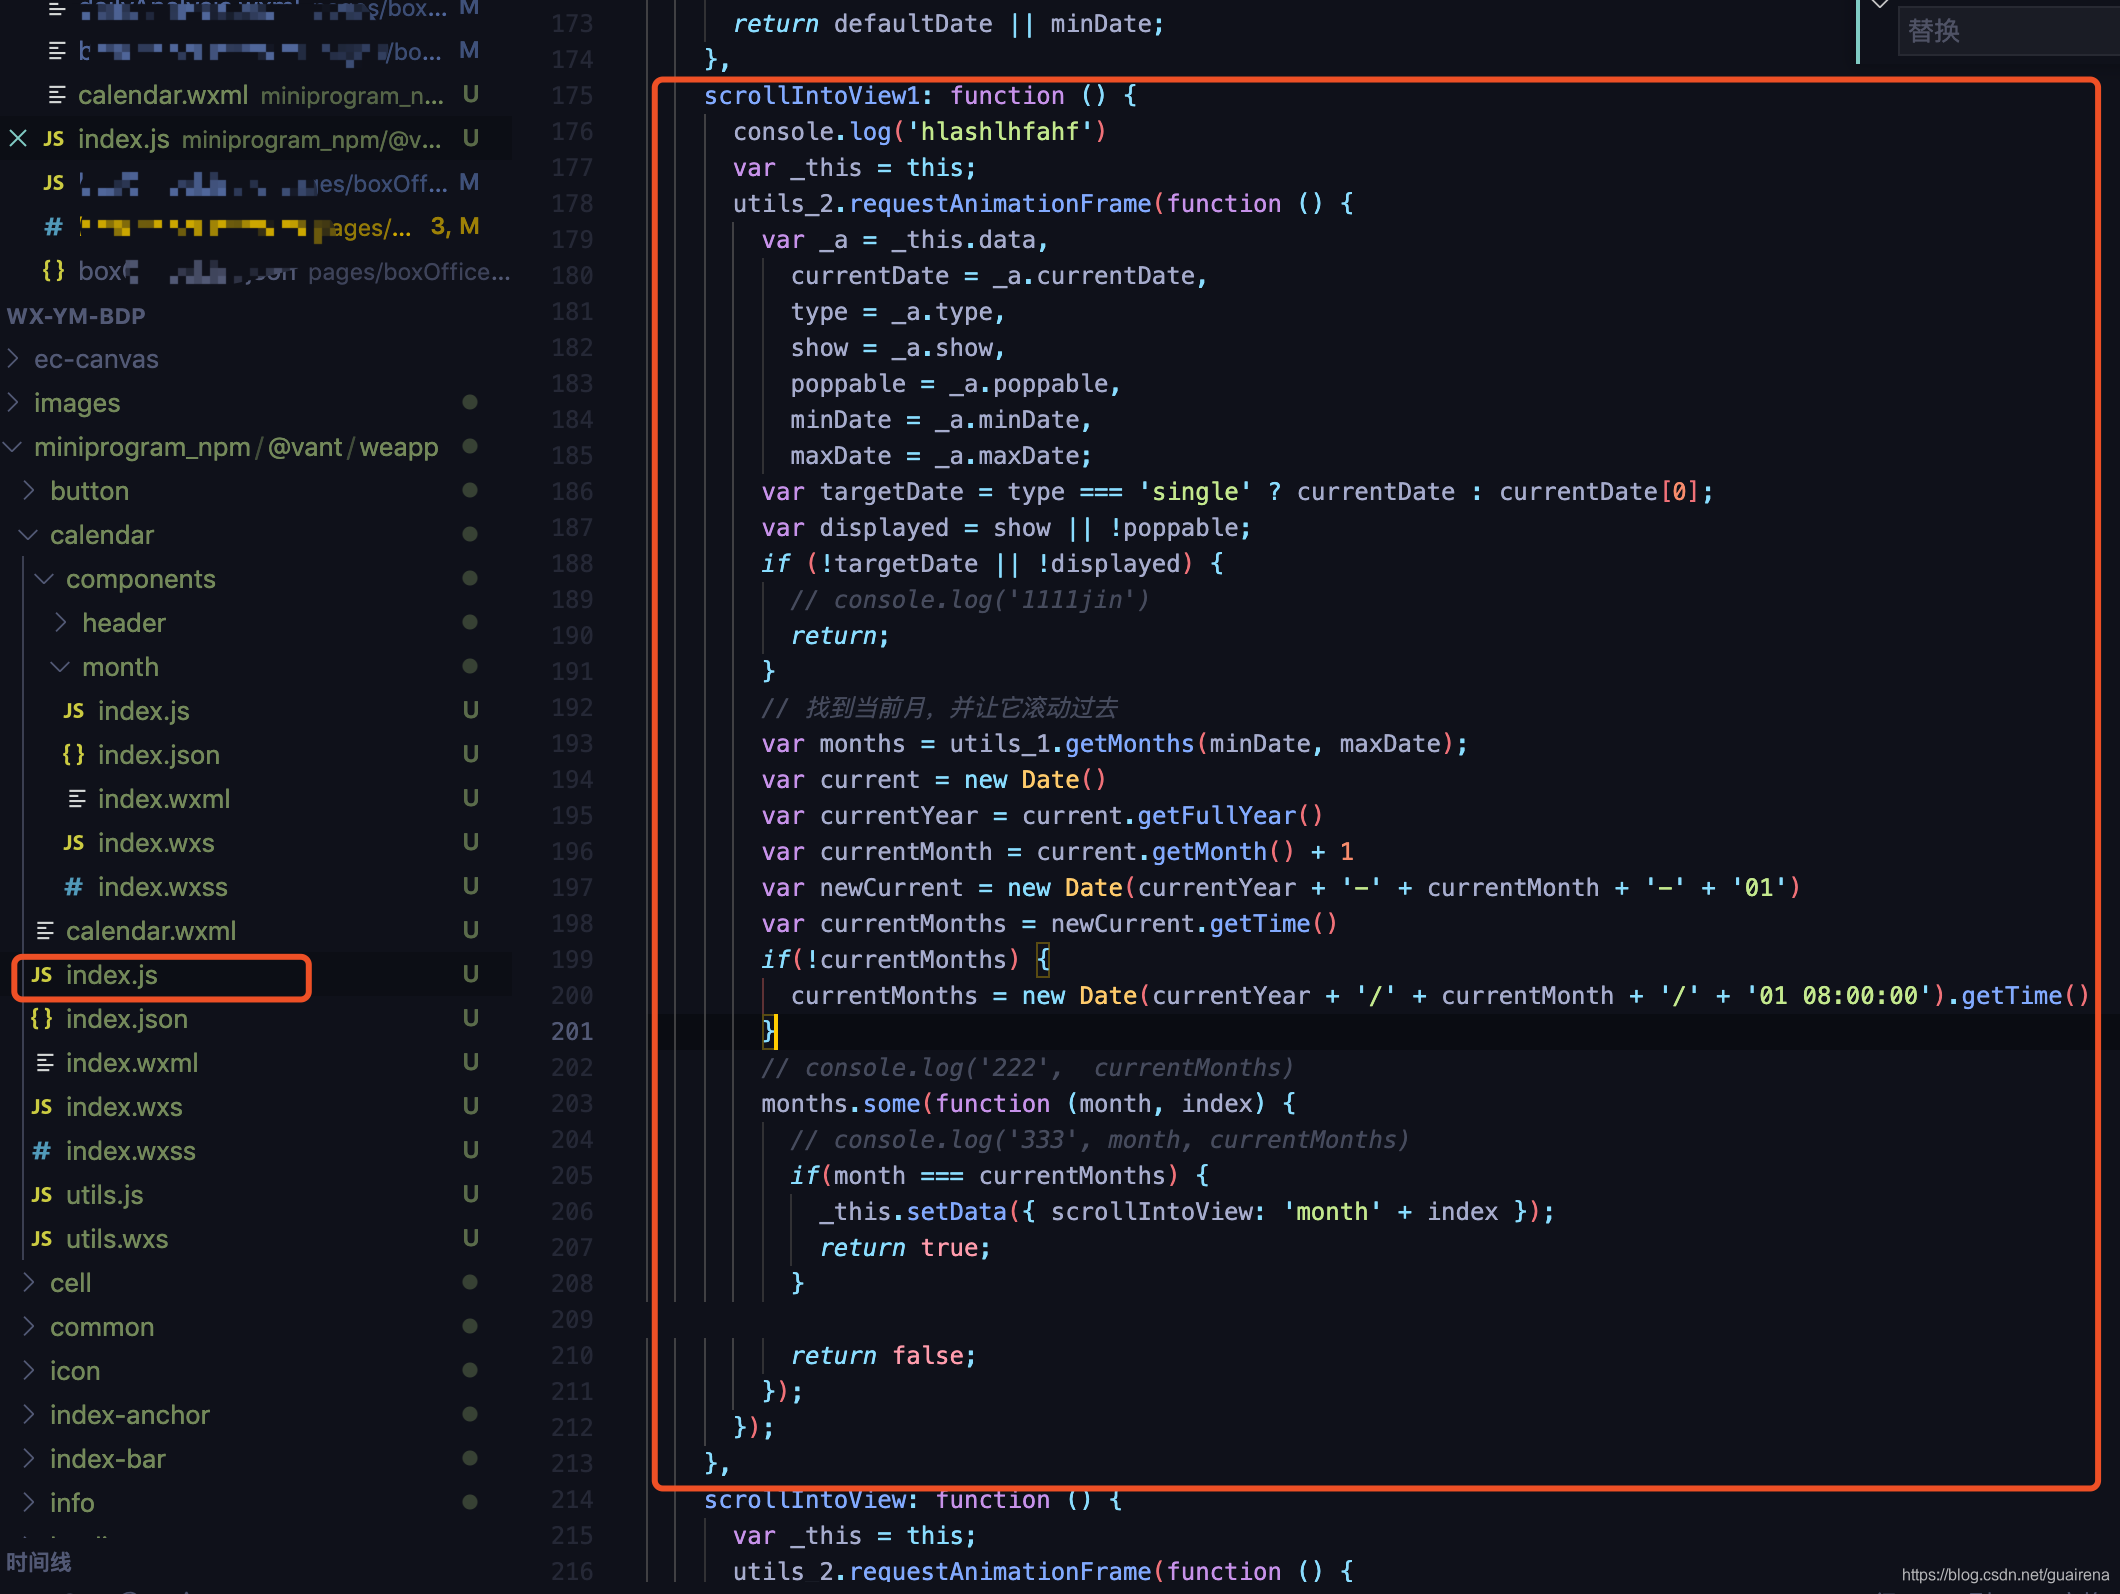Click the requestAnimationFrame call on line 178
Image resolution: width=2120 pixels, height=1594 pixels.
pyautogui.click(x=1000, y=203)
